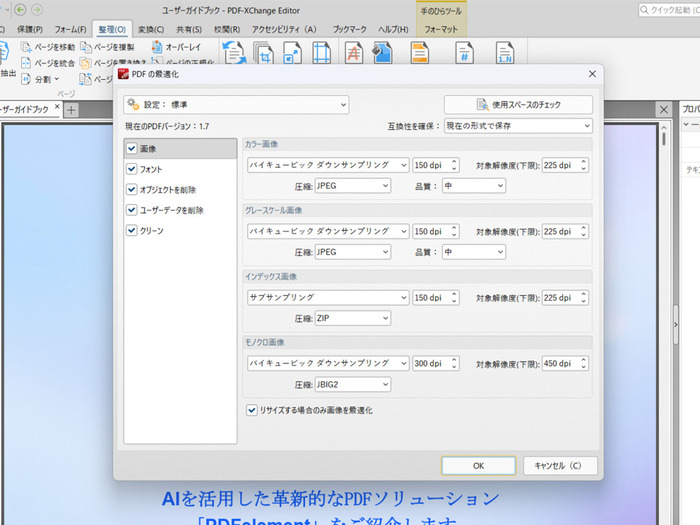Open the watermark tool icon
Viewport: 700px width, 525px height.
(354, 53)
